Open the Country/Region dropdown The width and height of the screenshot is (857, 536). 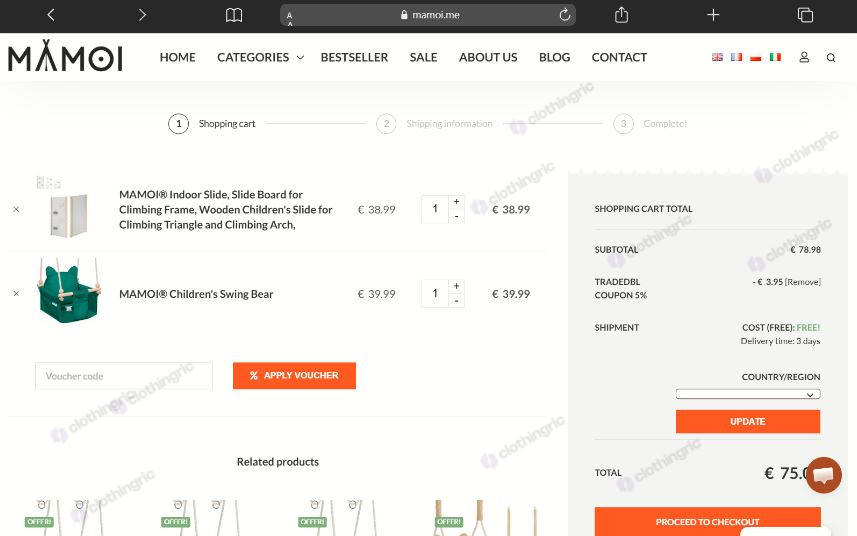748,394
